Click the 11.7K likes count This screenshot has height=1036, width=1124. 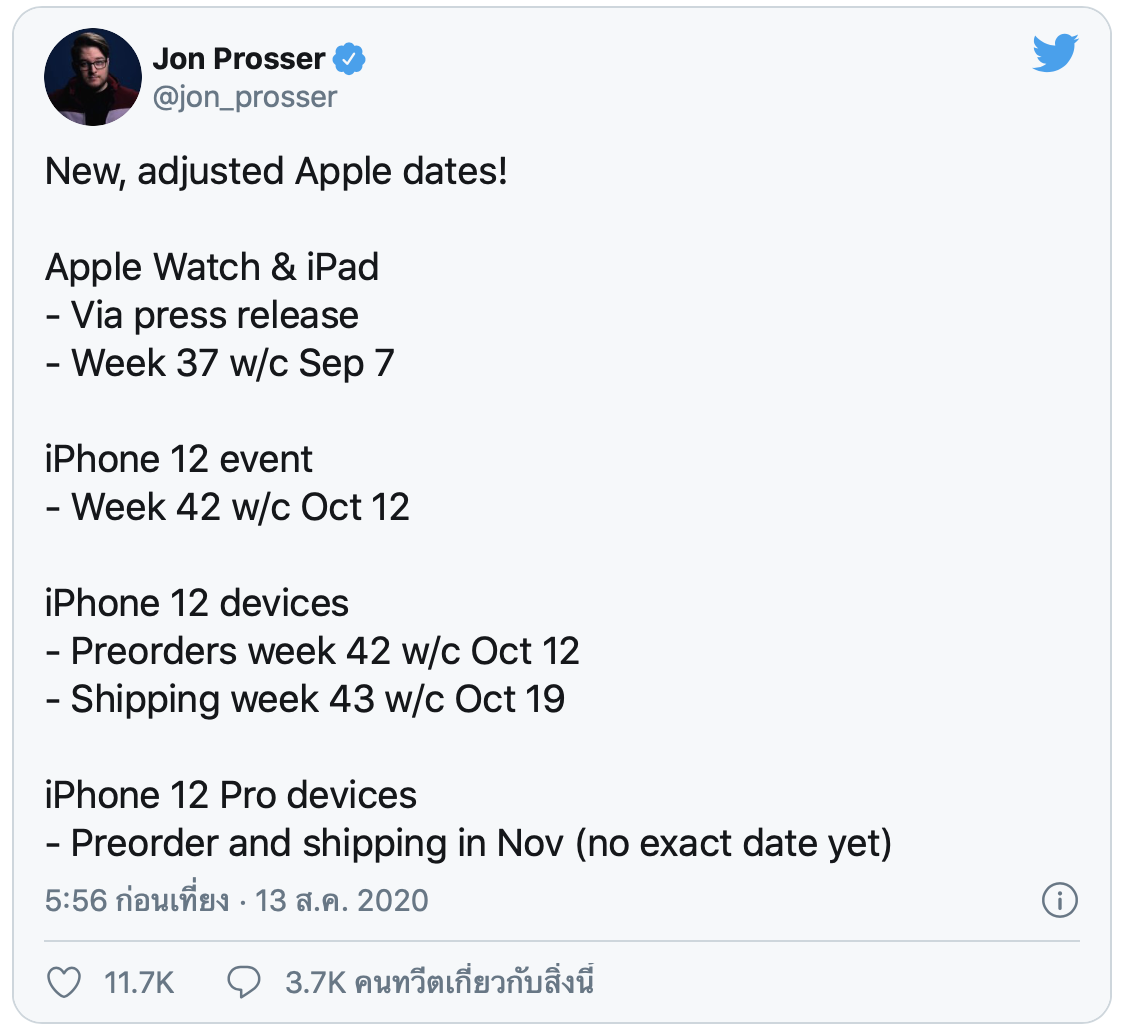139,983
